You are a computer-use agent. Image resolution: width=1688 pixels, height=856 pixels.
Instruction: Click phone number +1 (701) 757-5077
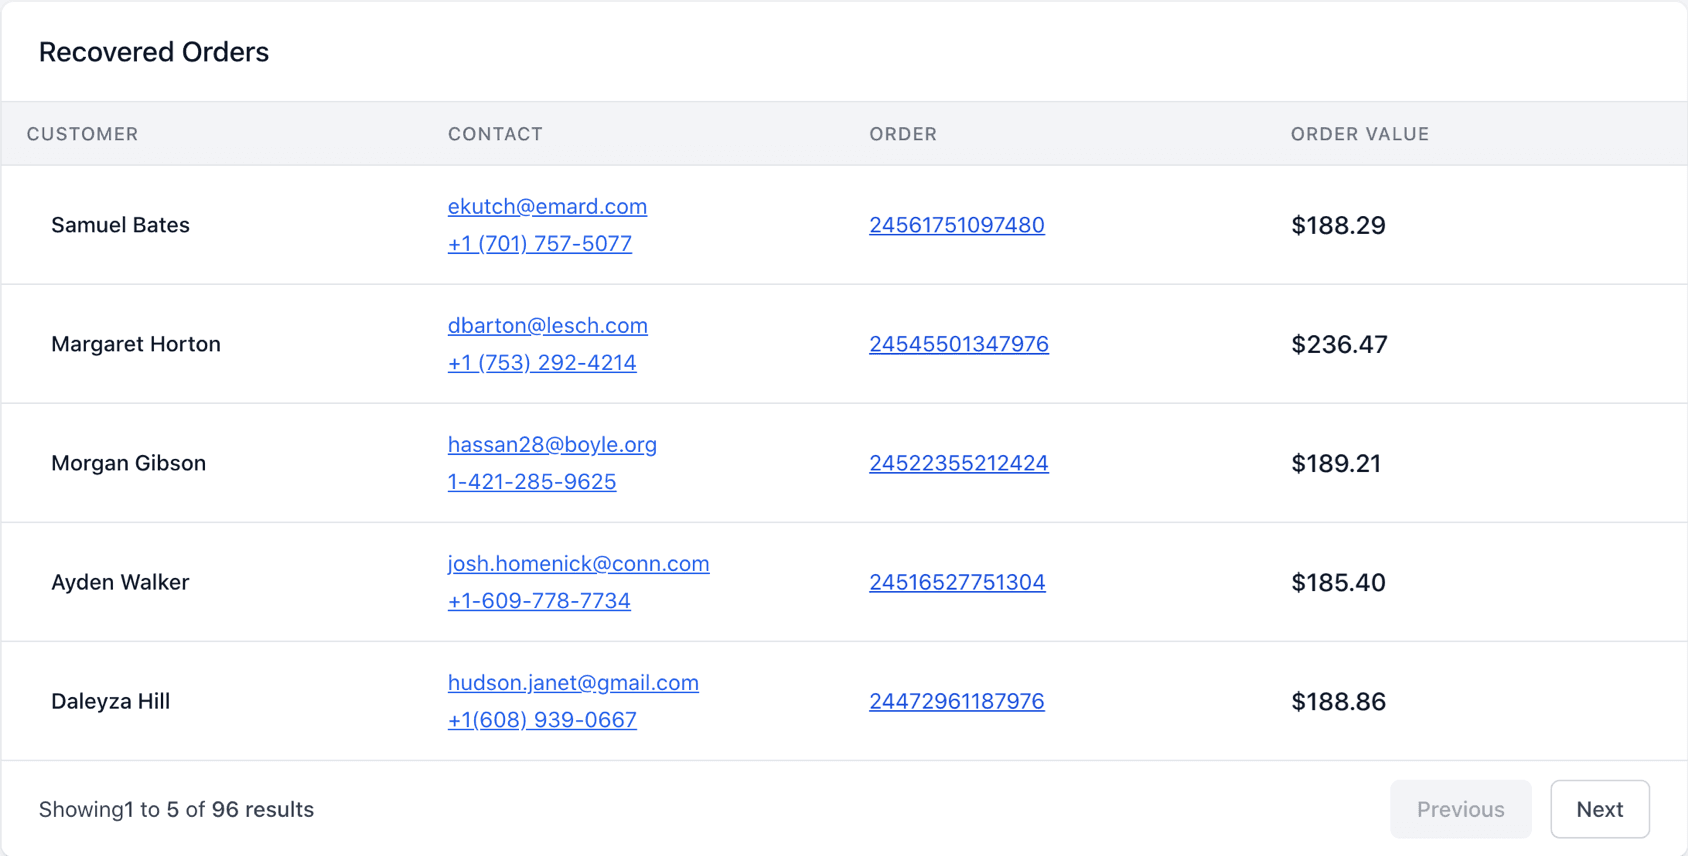[540, 243]
